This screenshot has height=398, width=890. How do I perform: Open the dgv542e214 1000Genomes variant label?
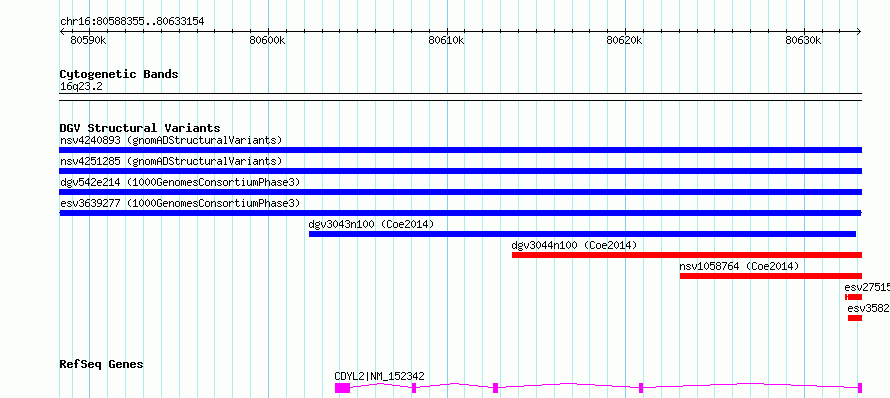(x=180, y=182)
